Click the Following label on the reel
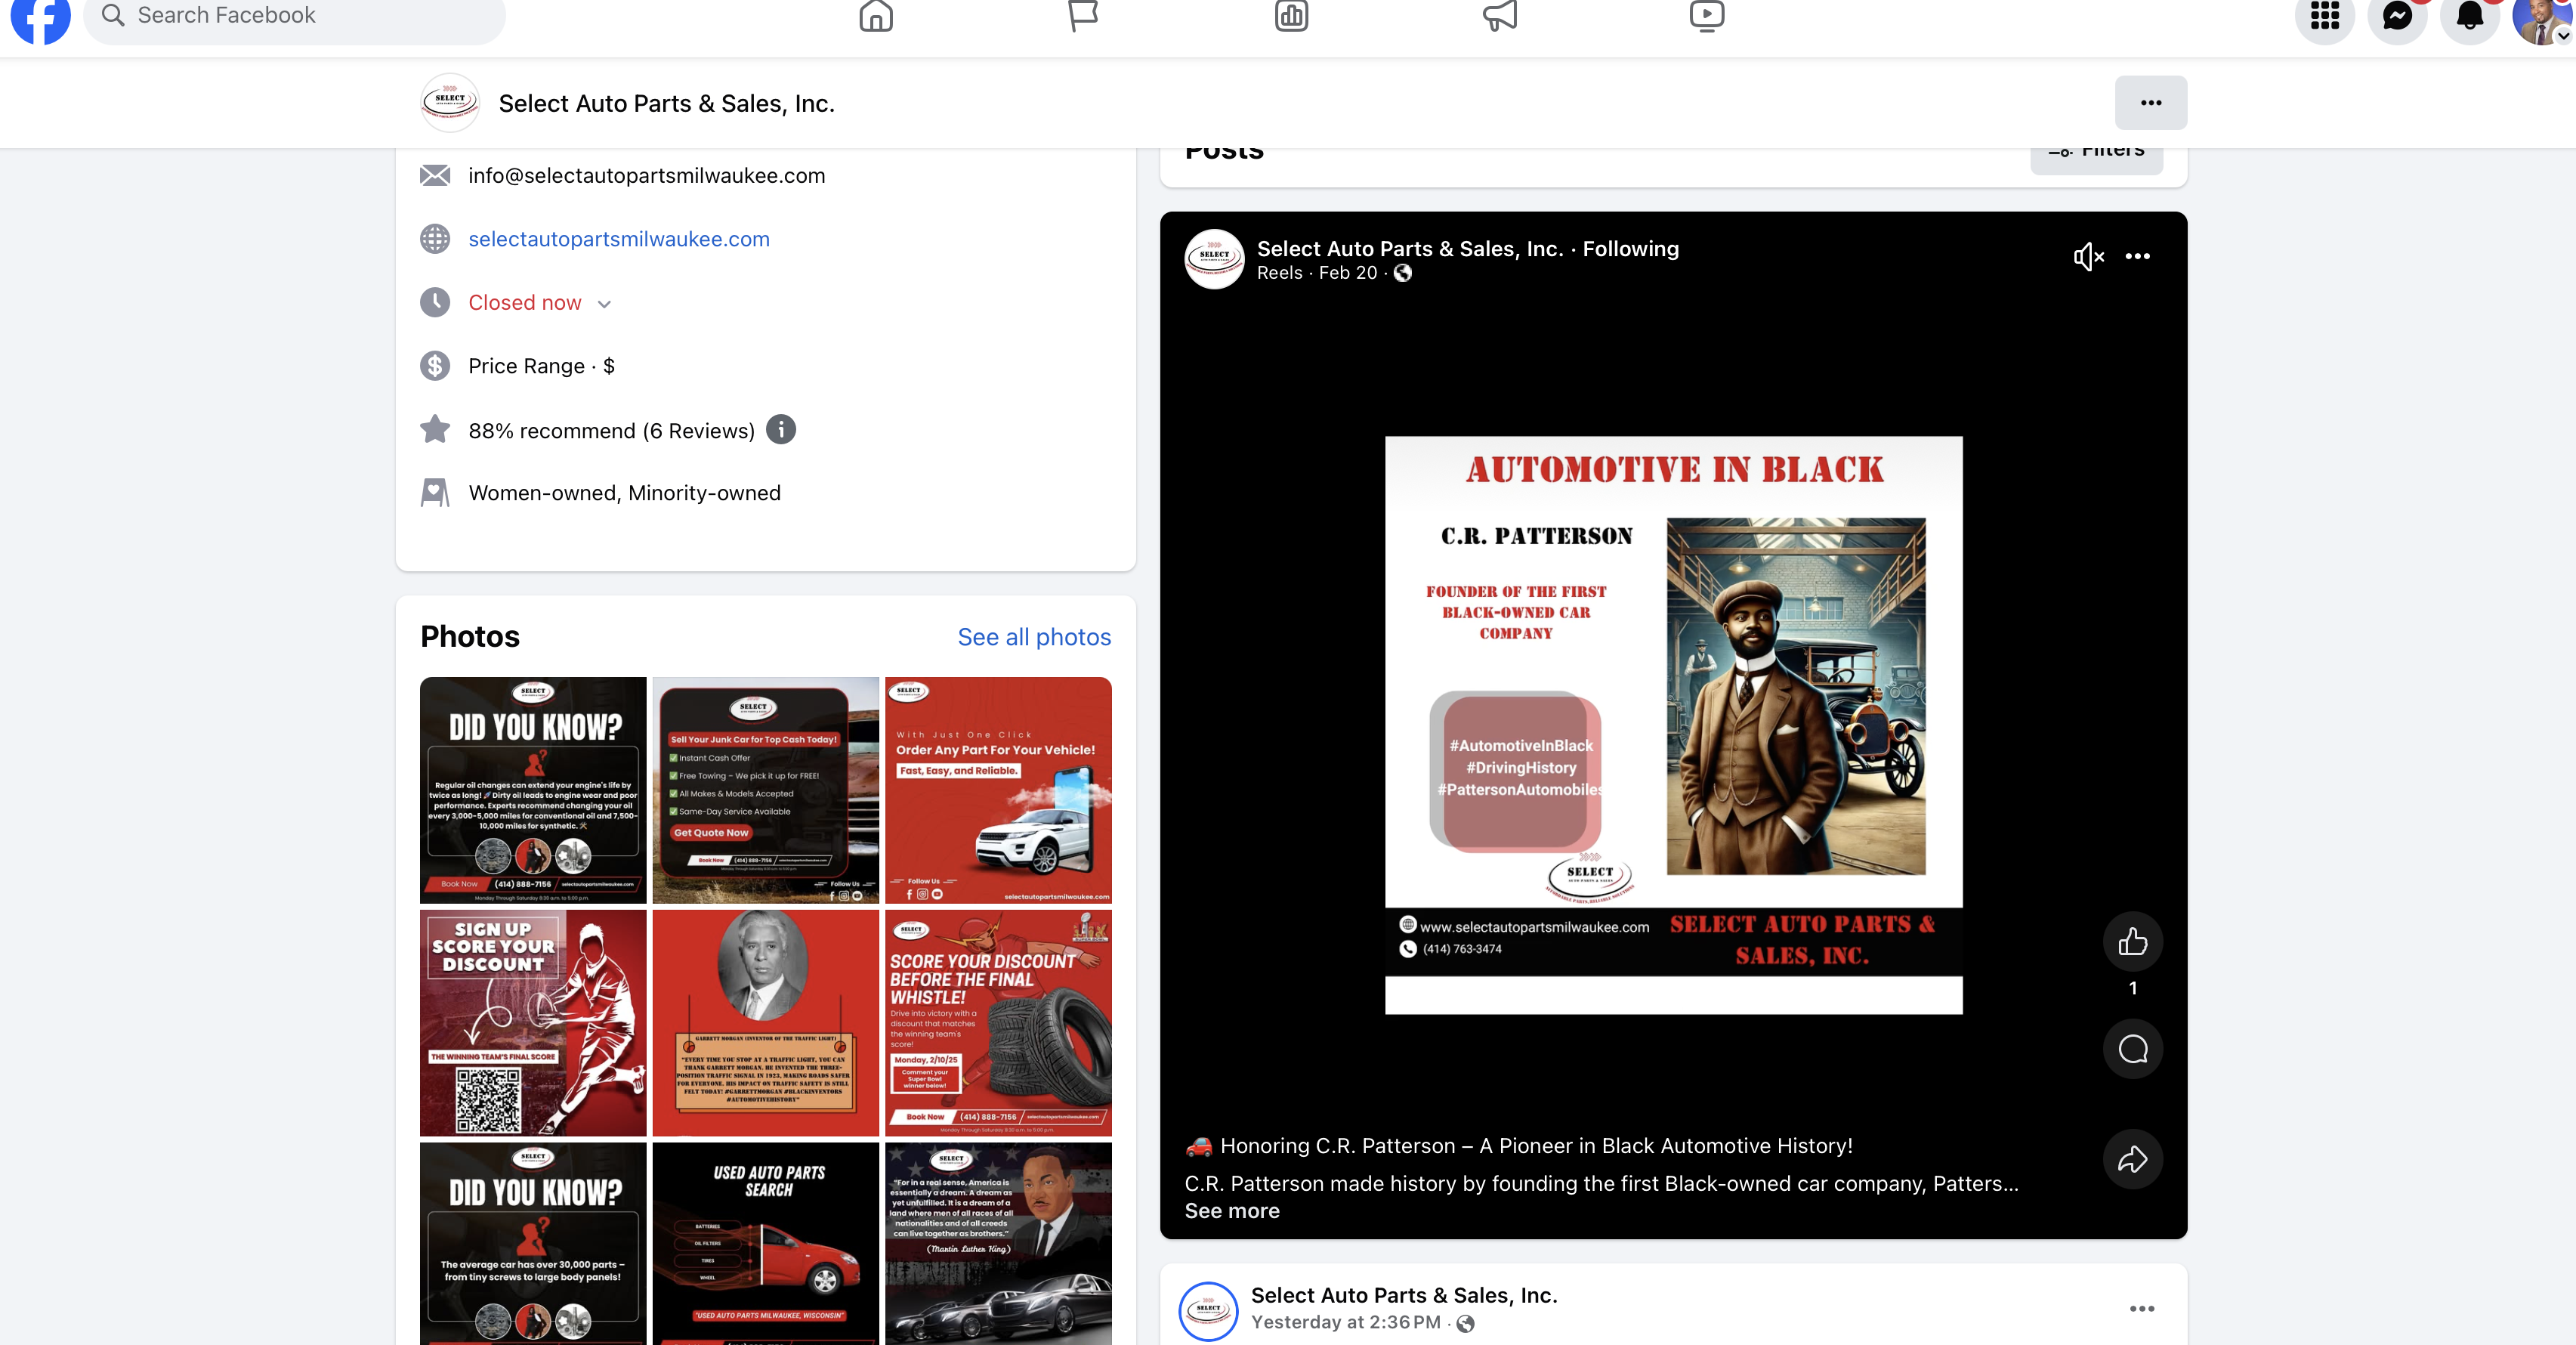The height and width of the screenshot is (1345, 2576). [x=1630, y=248]
